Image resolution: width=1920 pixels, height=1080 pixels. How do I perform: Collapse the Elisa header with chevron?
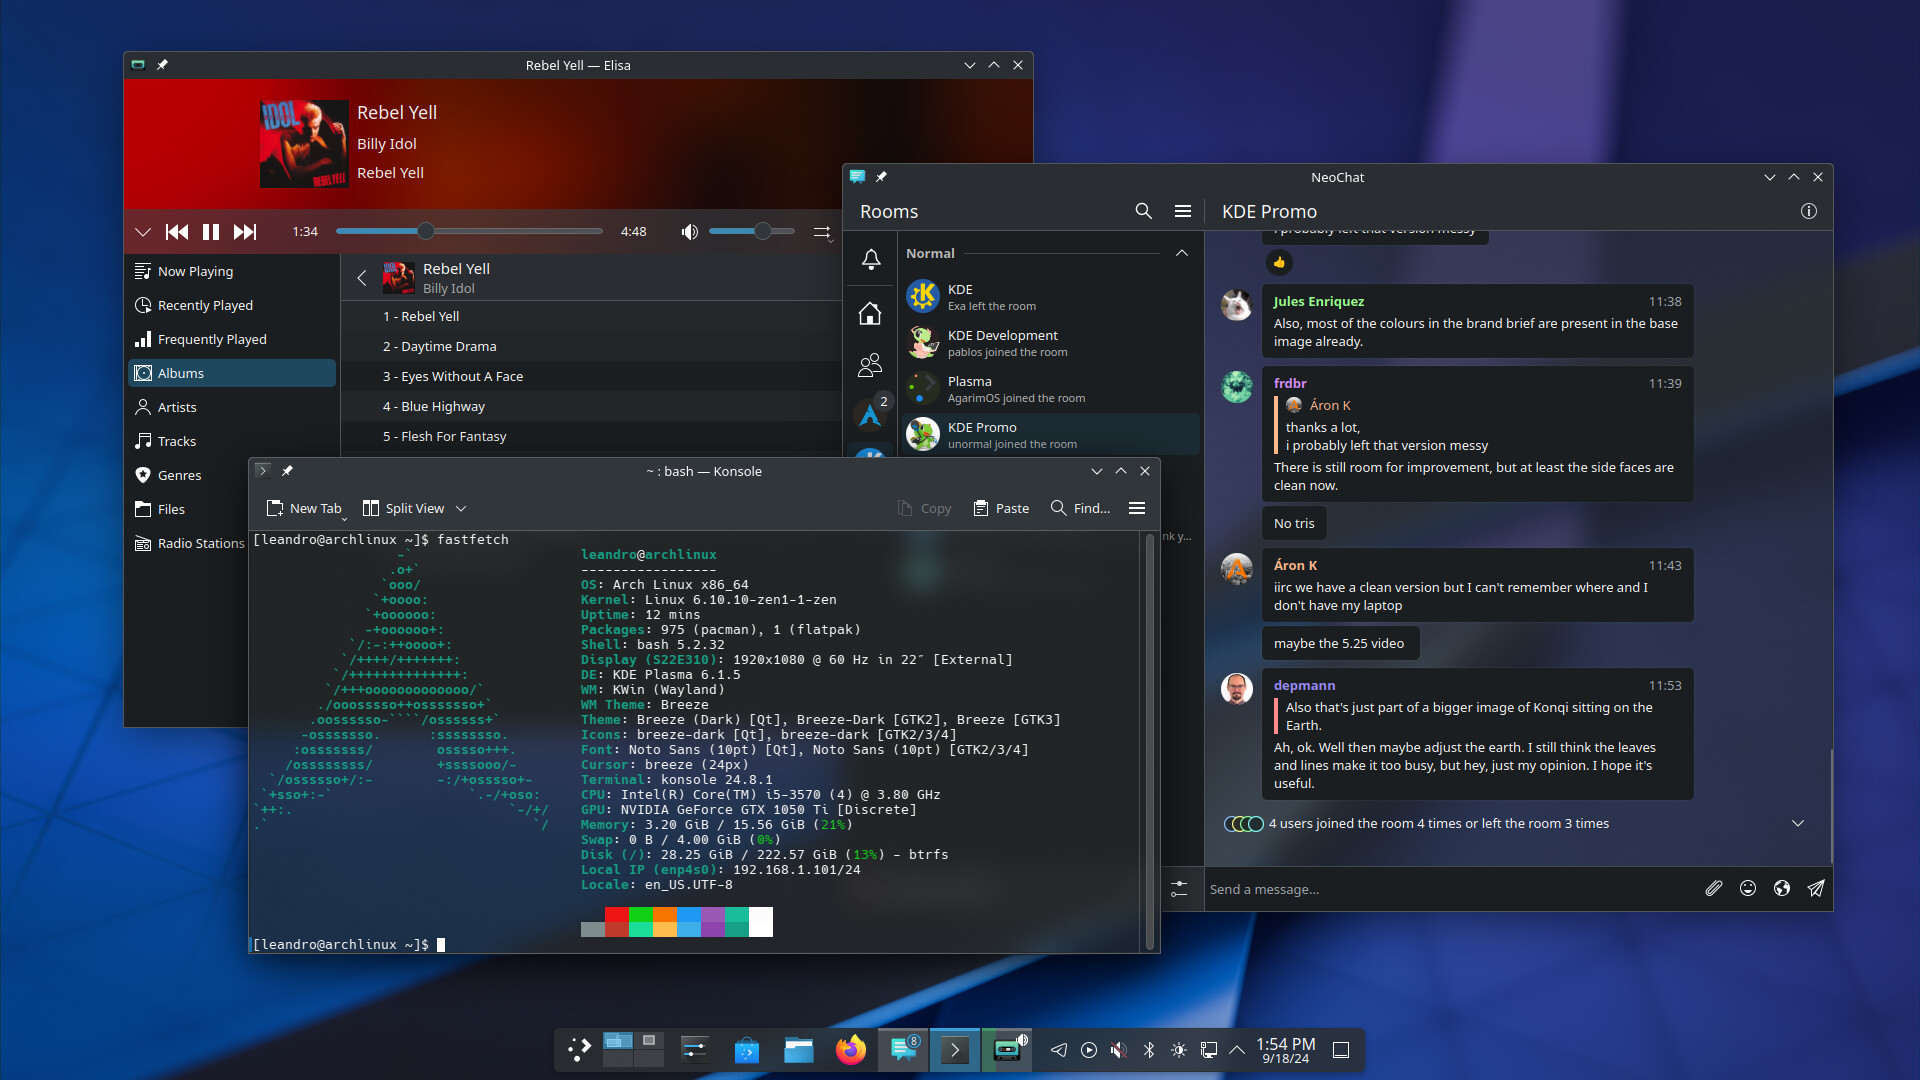(x=143, y=232)
